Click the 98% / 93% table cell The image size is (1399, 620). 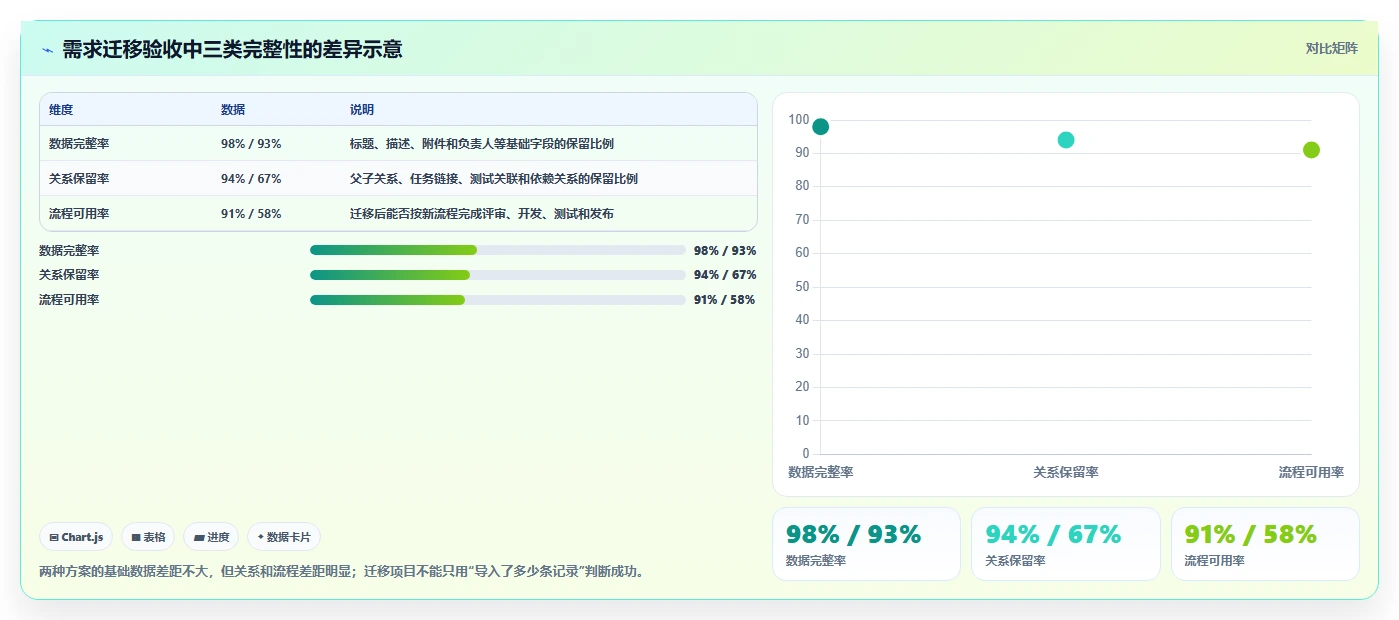click(251, 144)
